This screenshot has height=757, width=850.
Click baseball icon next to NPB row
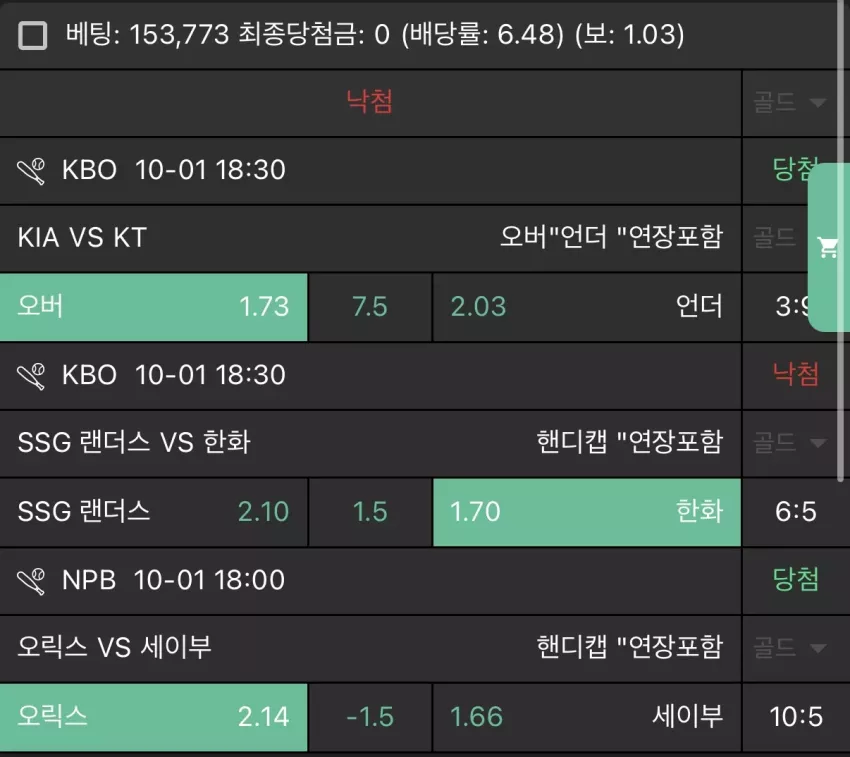point(31,581)
